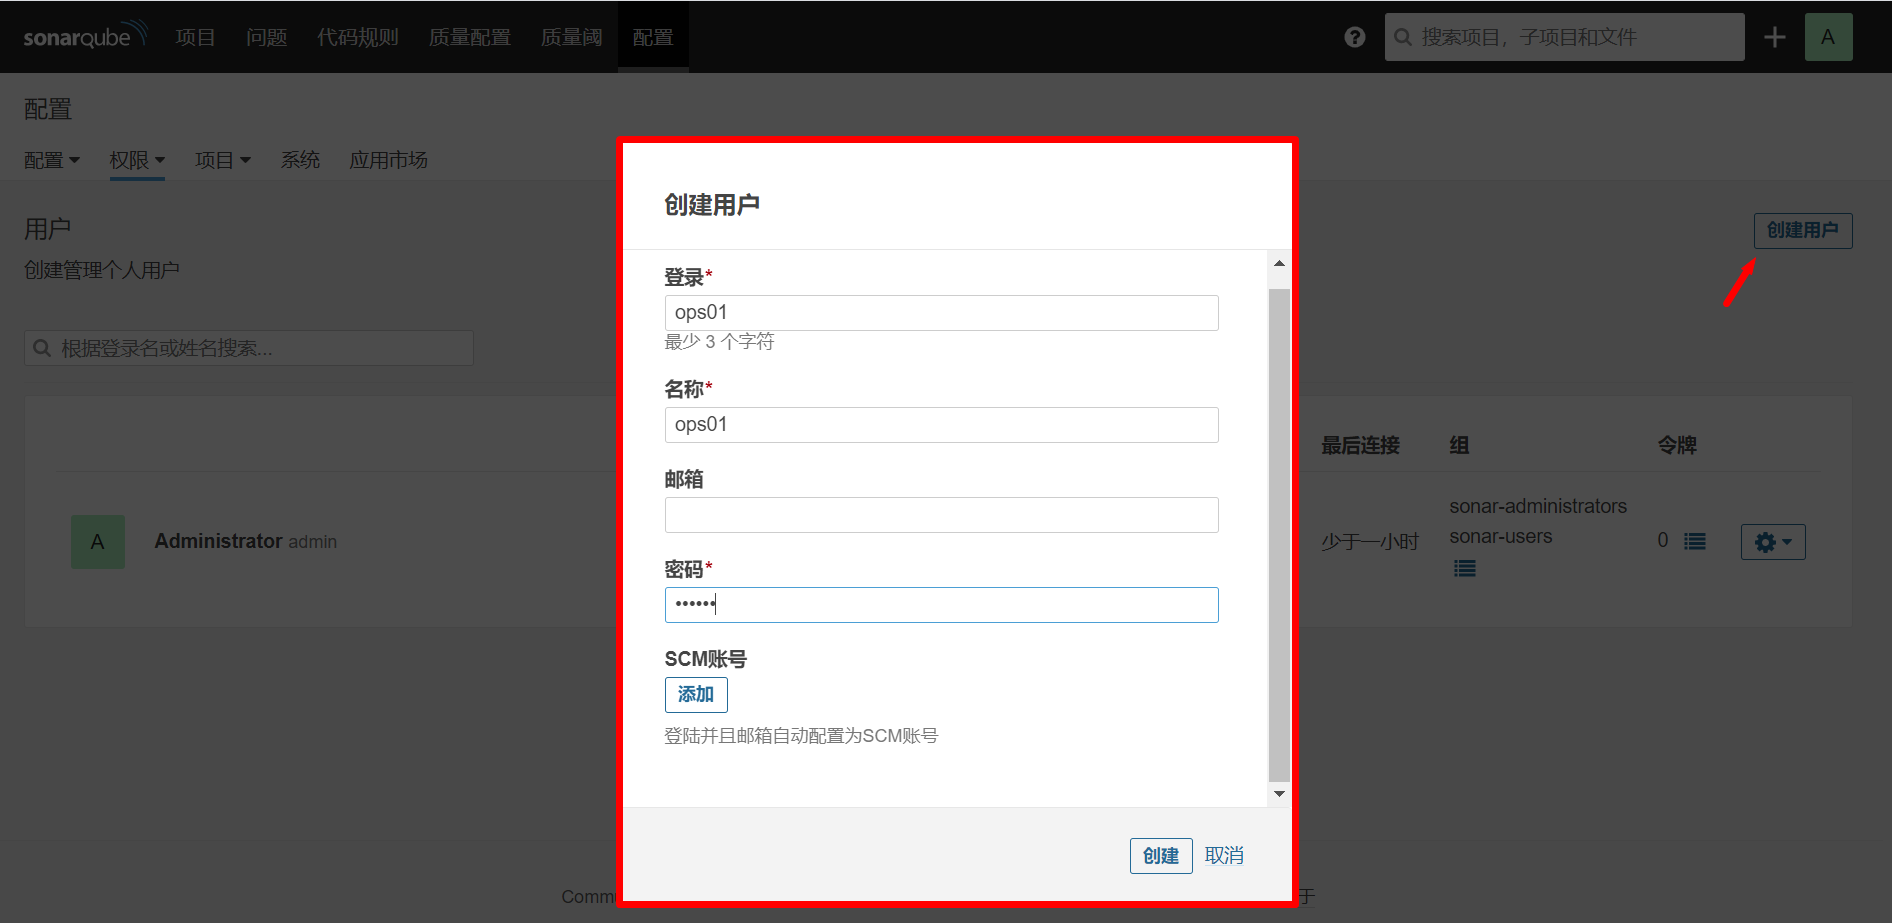Viewport: 1892px width, 923px height.
Task: Open the 系统 tab
Action: (x=300, y=160)
